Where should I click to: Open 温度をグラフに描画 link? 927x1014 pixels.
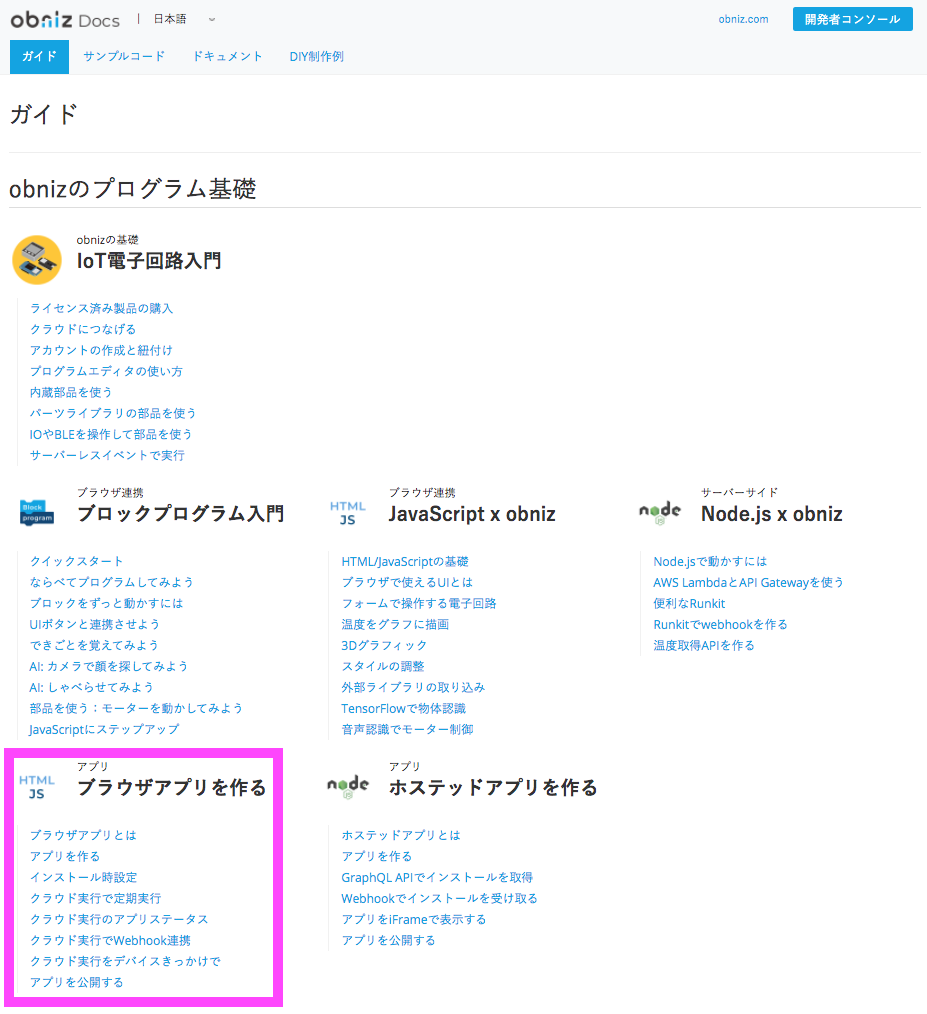click(395, 624)
